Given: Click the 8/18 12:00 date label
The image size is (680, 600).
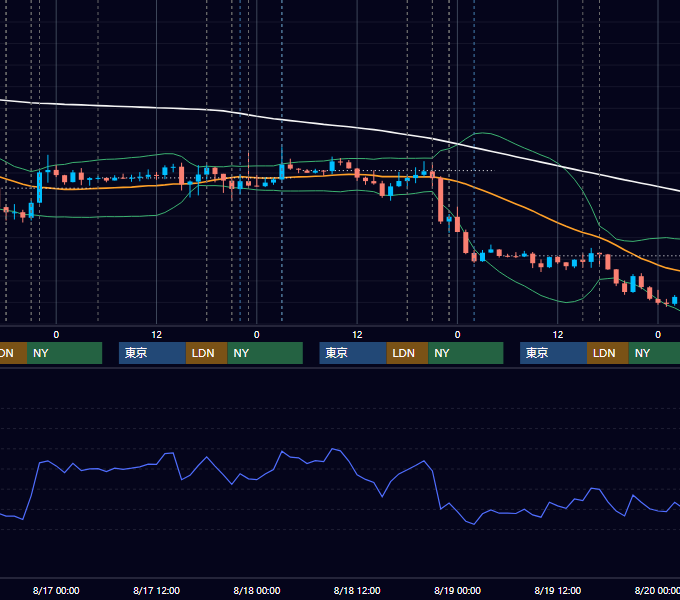Looking at the screenshot, I should (x=357, y=590).
